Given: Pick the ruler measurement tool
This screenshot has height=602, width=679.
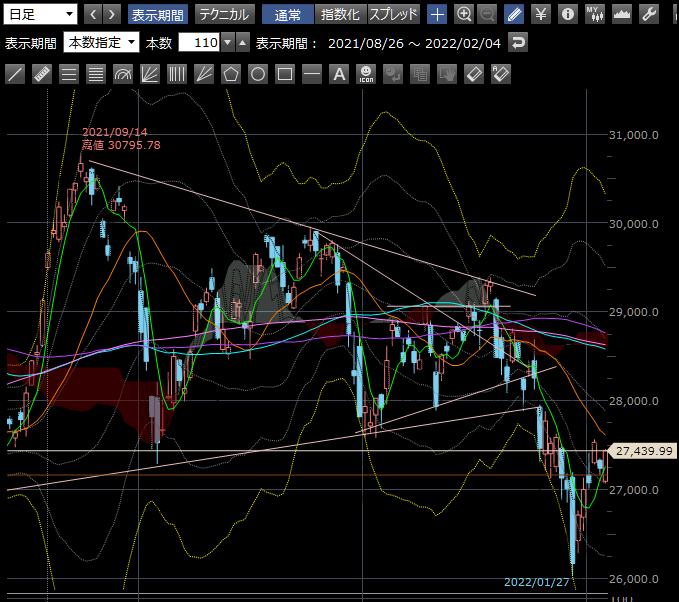Looking at the screenshot, I should coord(42,74).
